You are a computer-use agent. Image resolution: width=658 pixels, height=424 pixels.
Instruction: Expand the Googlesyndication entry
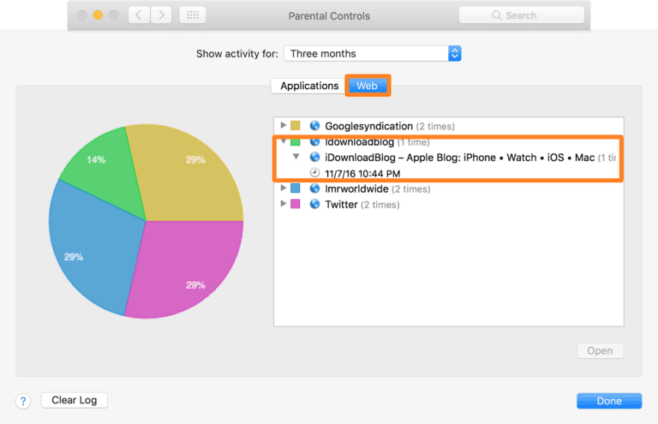(x=282, y=126)
